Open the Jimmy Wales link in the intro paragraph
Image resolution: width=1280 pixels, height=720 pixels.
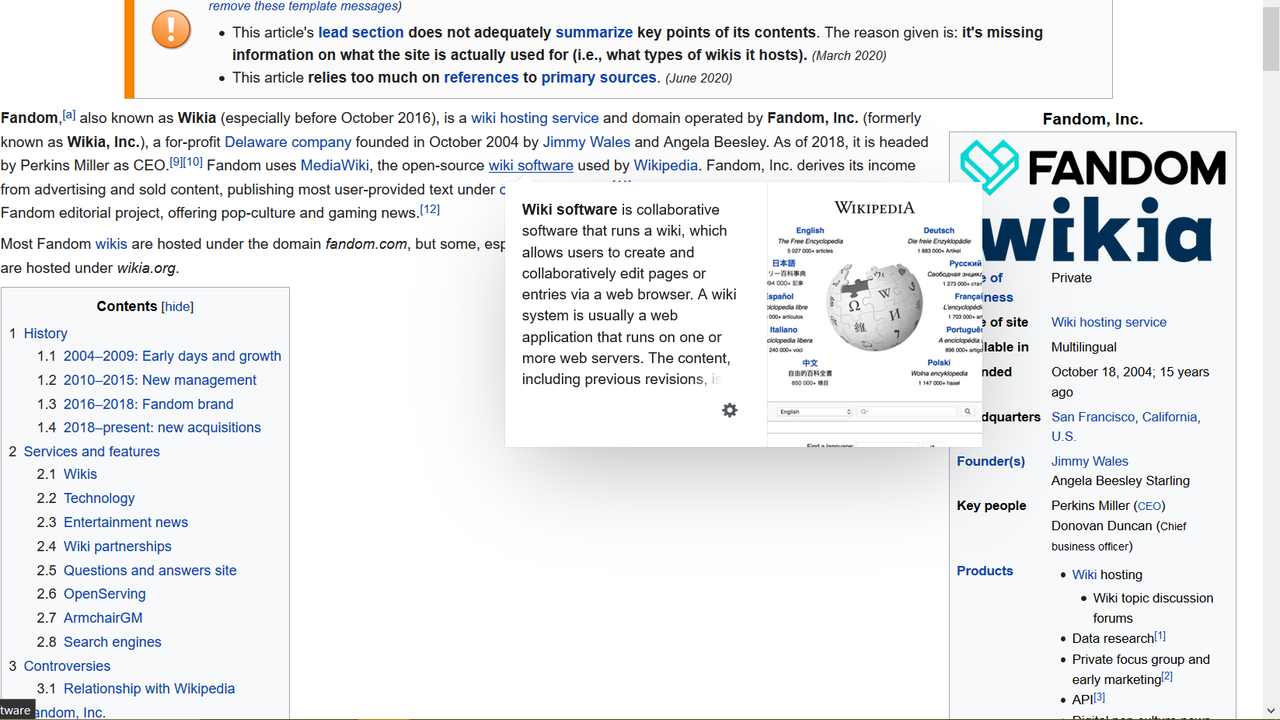(x=586, y=142)
